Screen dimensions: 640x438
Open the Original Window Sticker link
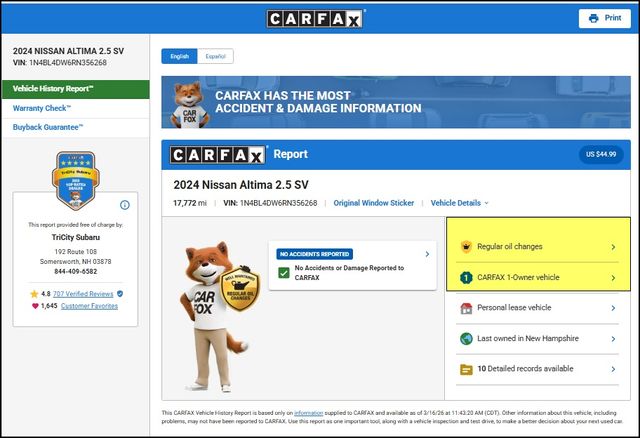373,203
